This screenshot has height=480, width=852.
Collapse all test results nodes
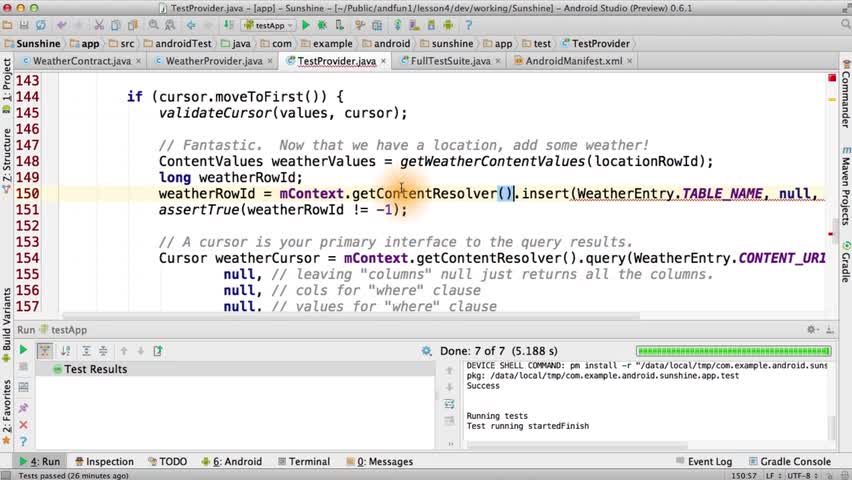tap(103, 351)
